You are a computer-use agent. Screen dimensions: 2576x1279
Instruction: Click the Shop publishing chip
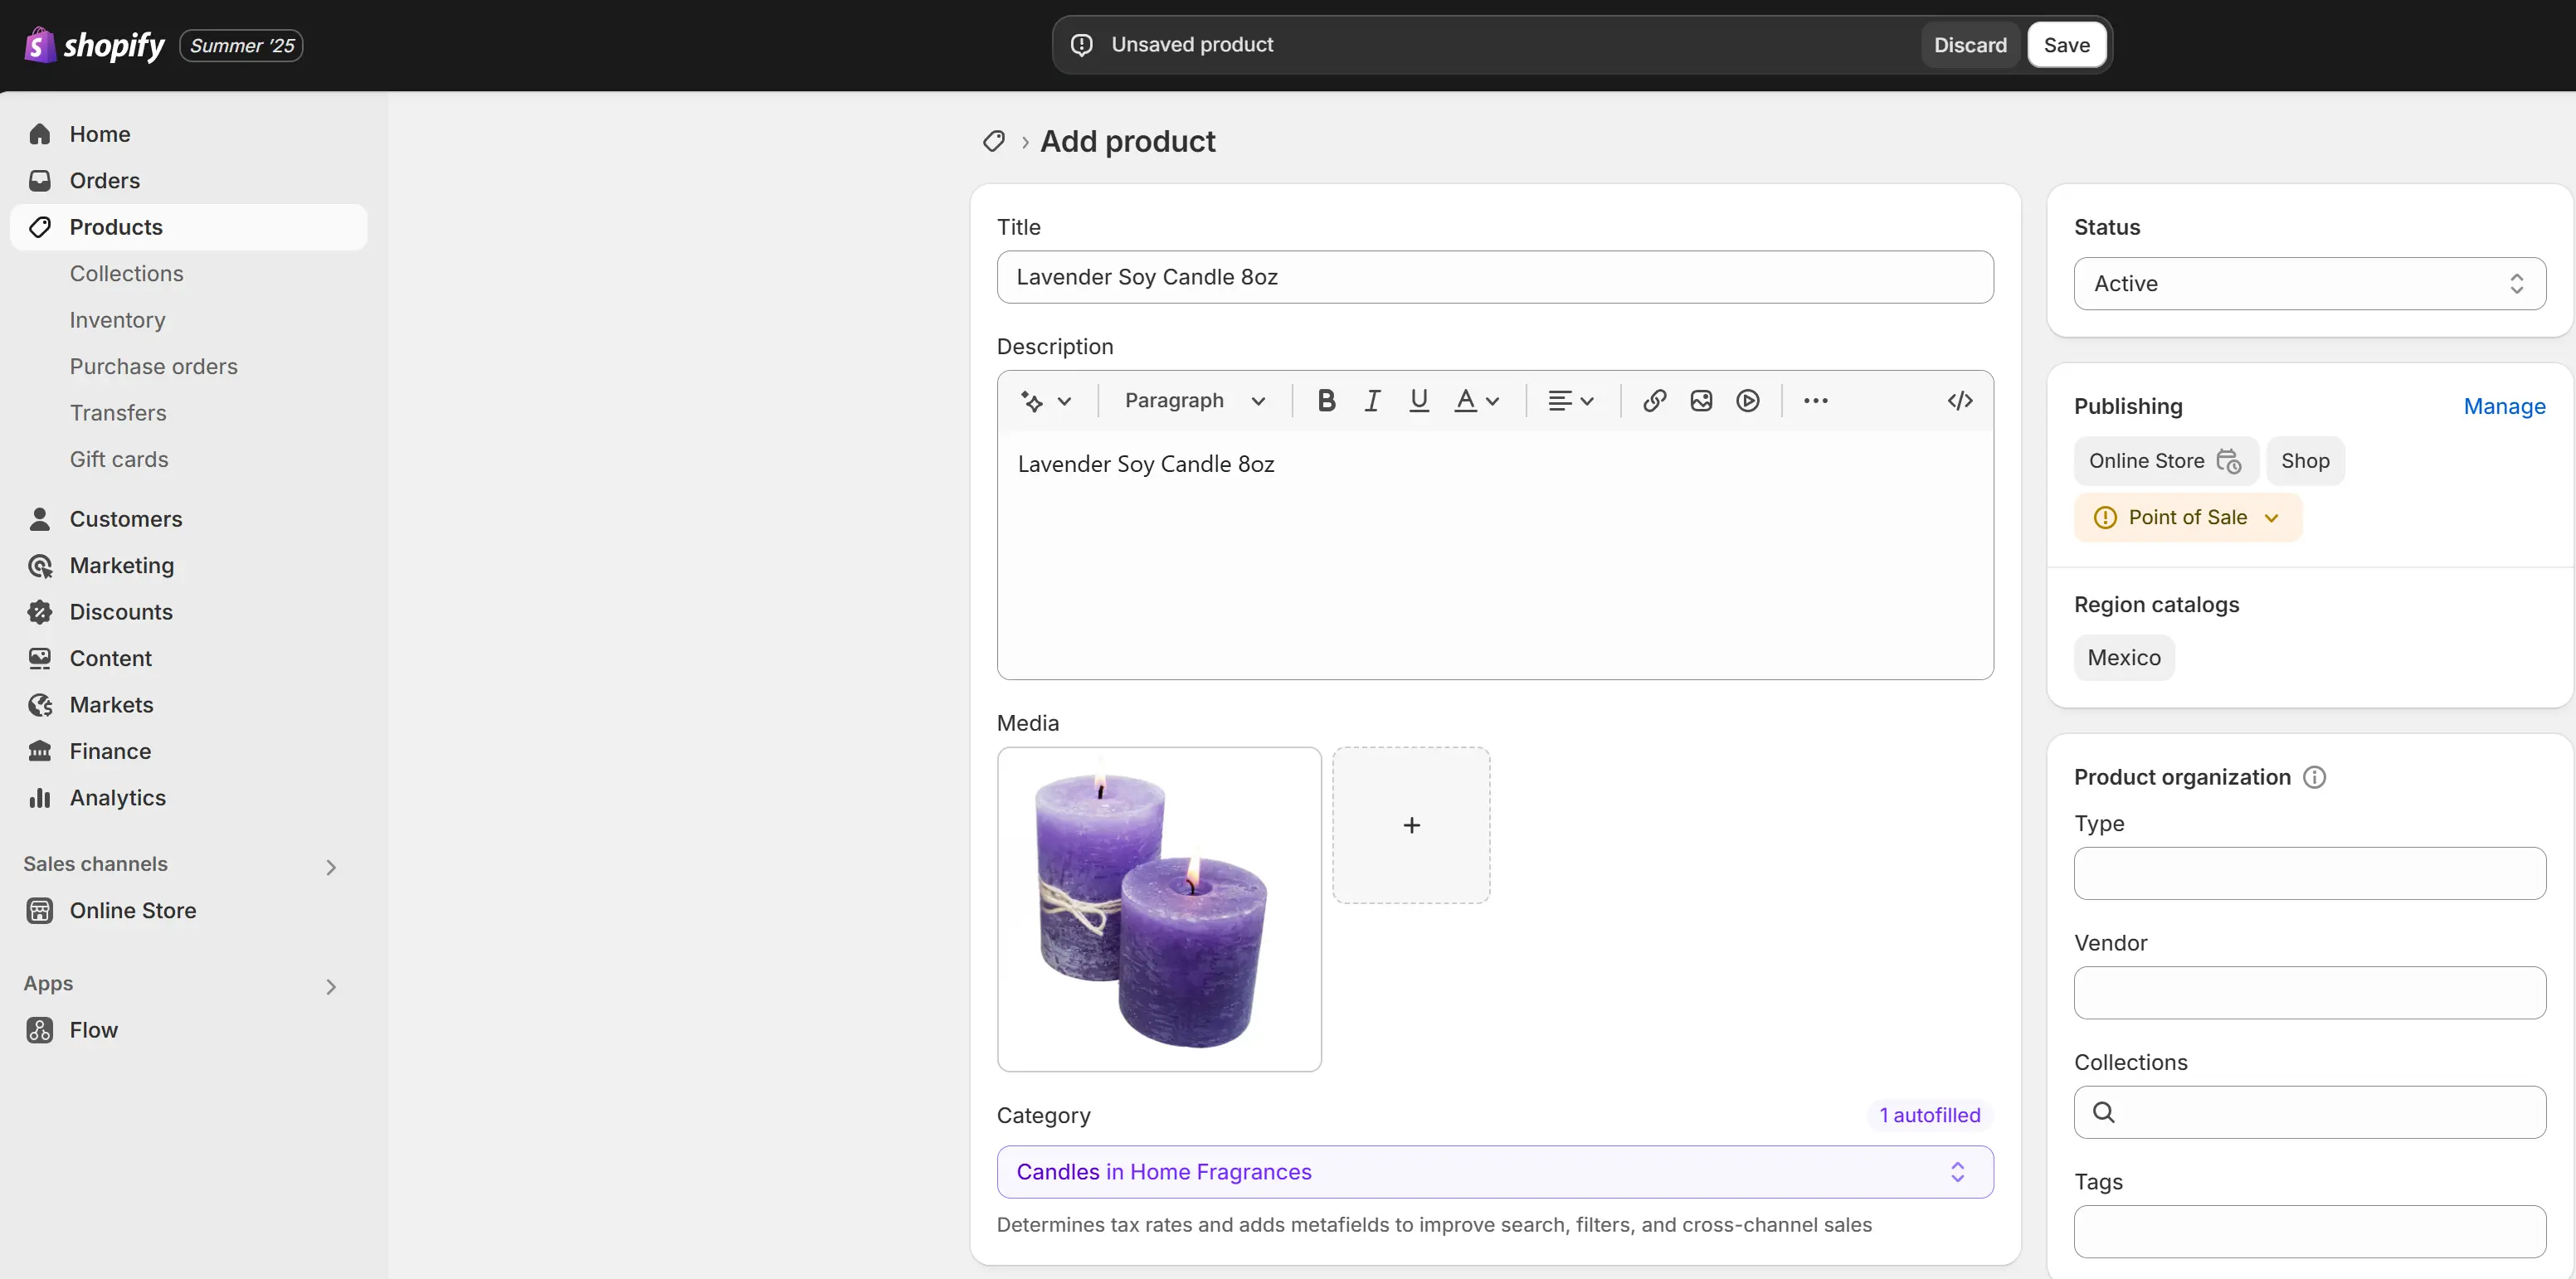[2305, 461]
